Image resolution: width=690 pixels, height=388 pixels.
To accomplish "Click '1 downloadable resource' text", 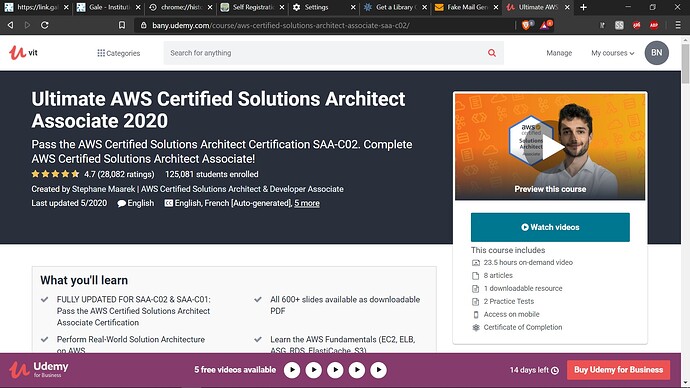I will tap(523, 288).
